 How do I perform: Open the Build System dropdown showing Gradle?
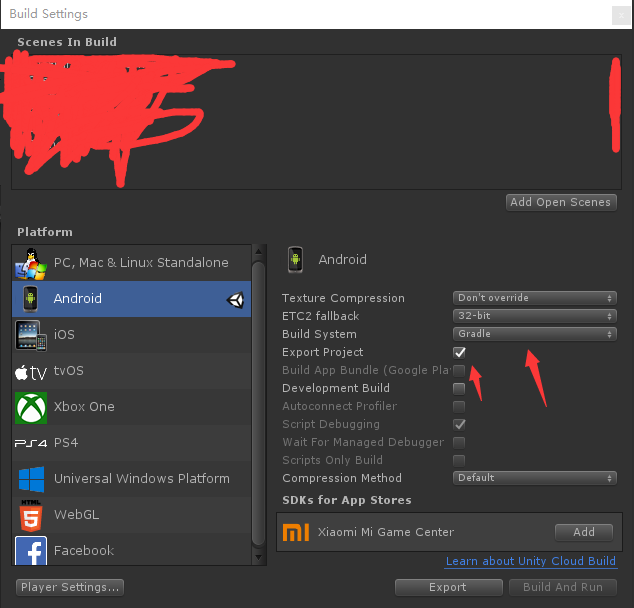(535, 334)
